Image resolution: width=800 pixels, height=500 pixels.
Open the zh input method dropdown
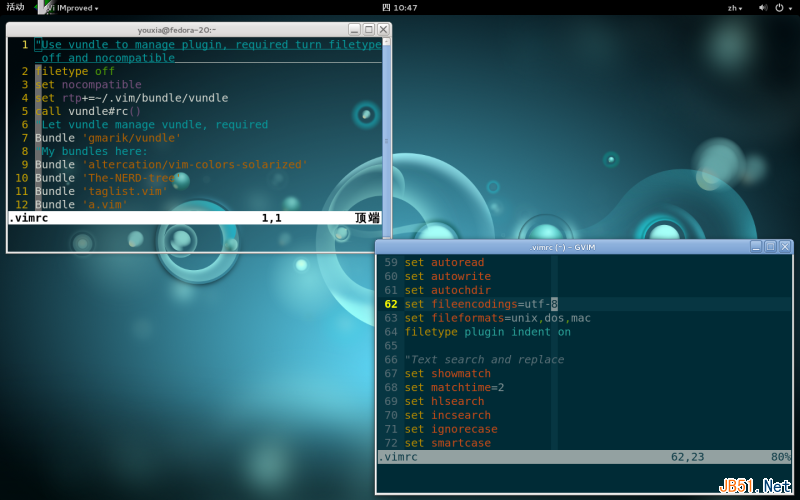tap(736, 7)
